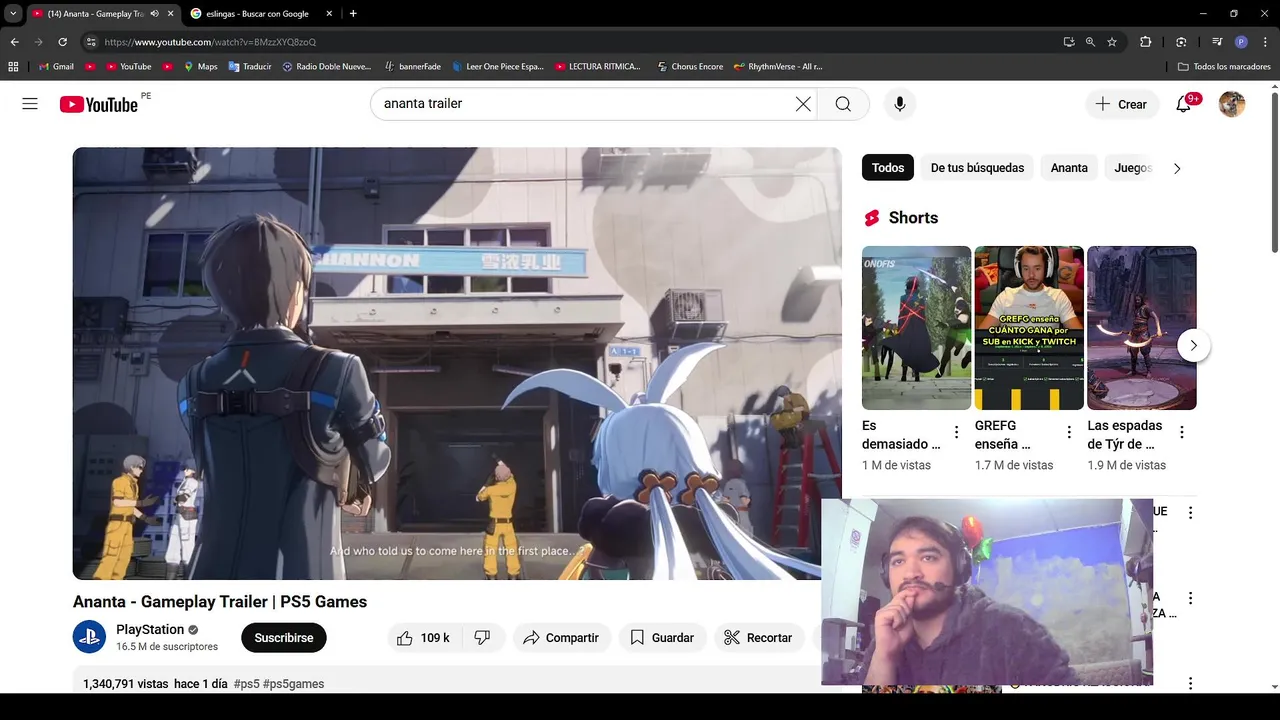Viewport: 1280px width, 720px height.
Task: Share video with Compartir button
Action: (x=561, y=638)
